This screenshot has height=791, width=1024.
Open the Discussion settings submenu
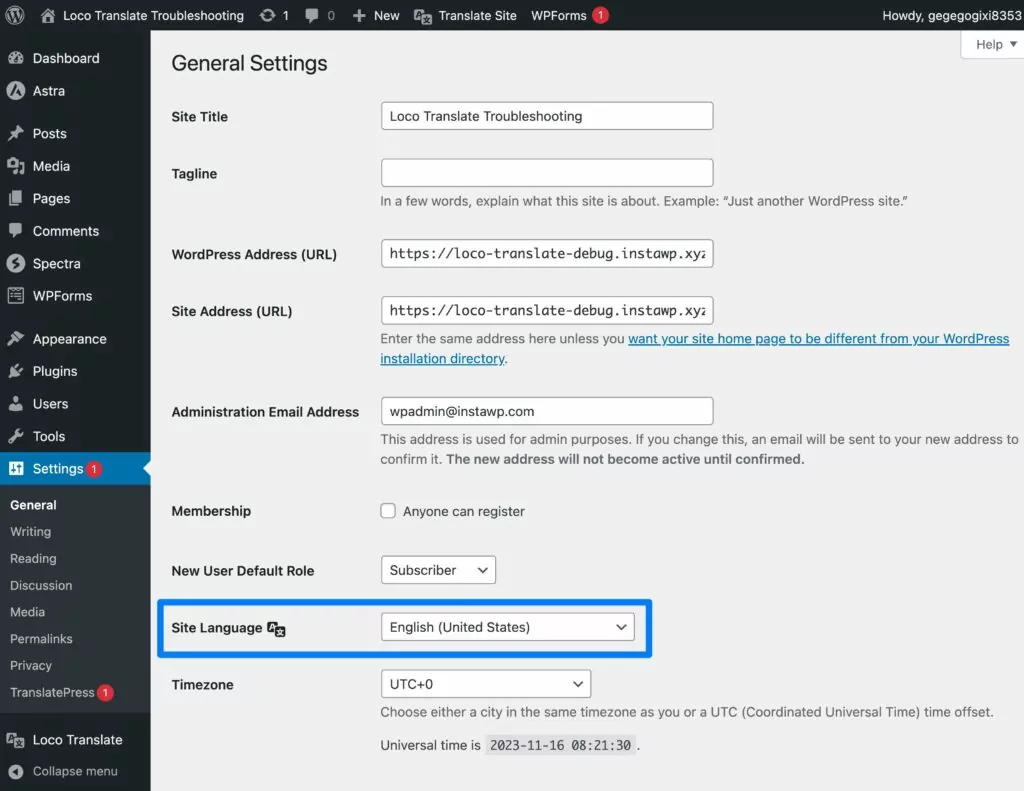(x=41, y=585)
